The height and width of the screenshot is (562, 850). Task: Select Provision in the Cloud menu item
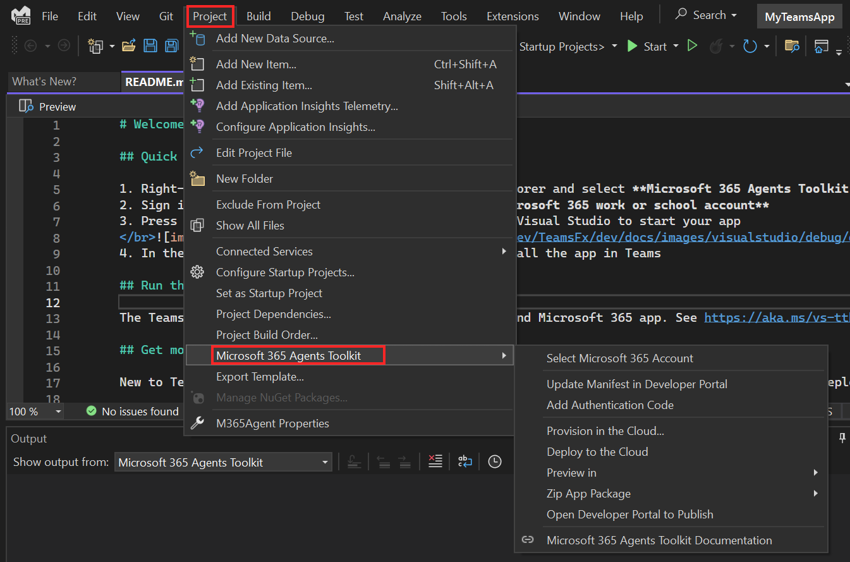[605, 431]
